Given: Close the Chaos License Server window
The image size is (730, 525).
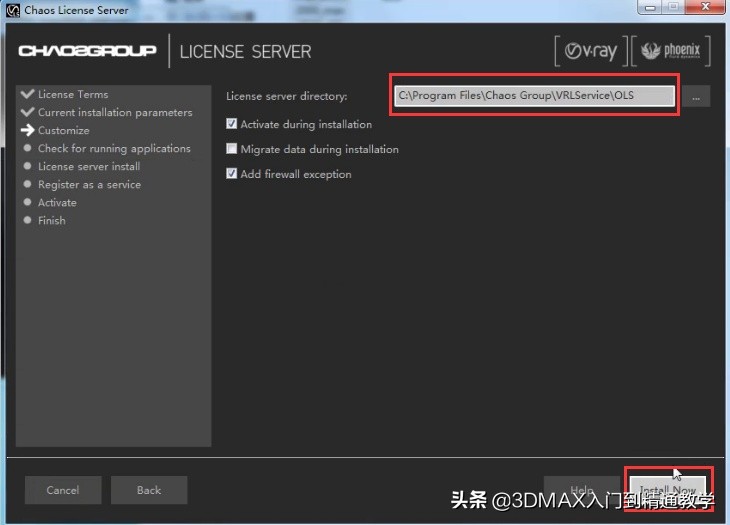Looking at the screenshot, I should coord(705,7).
